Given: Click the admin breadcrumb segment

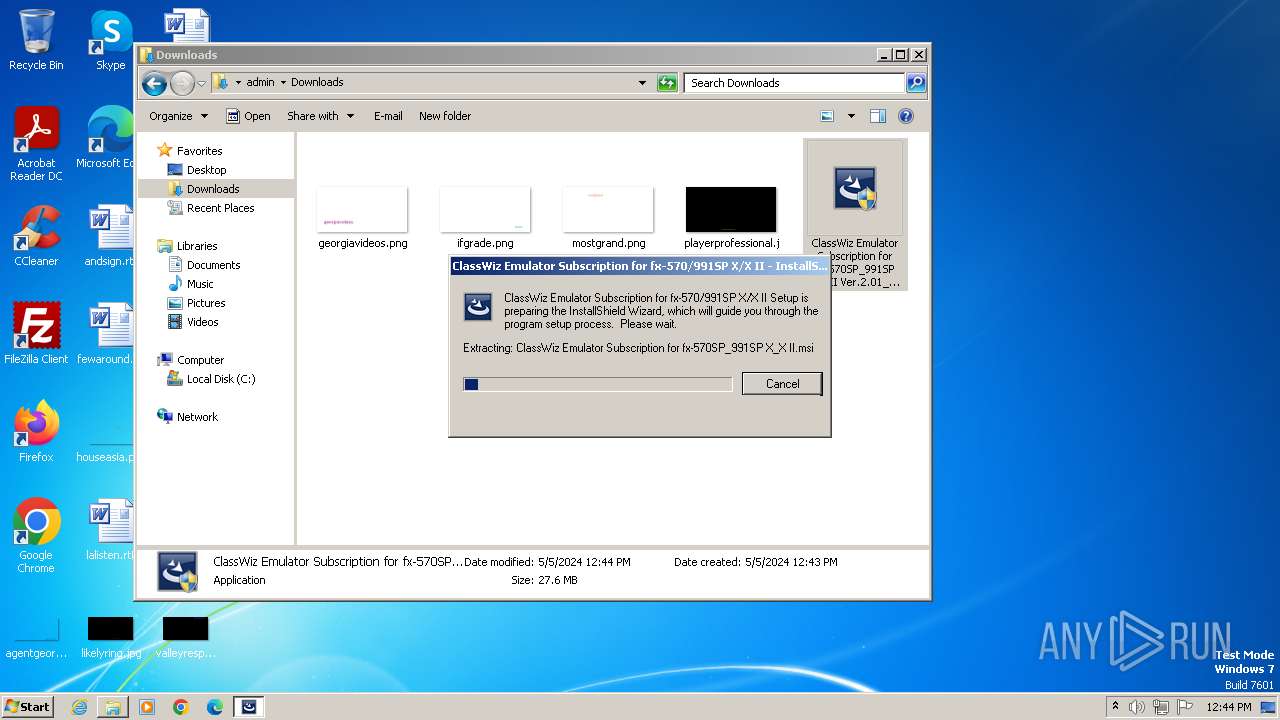Looking at the screenshot, I should 260,82.
